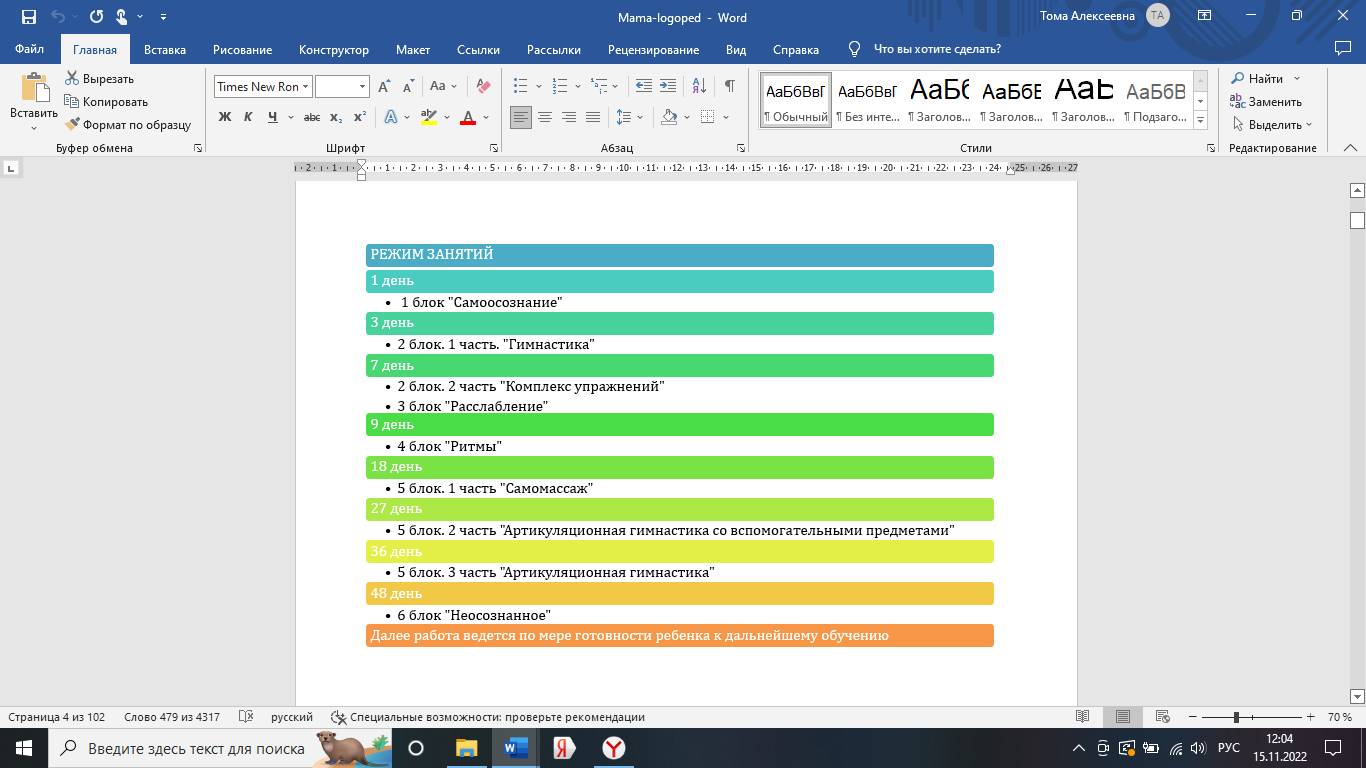This screenshot has width=1366, height=768.
Task: Toggle paragraph marks display ¶
Action: coord(730,86)
